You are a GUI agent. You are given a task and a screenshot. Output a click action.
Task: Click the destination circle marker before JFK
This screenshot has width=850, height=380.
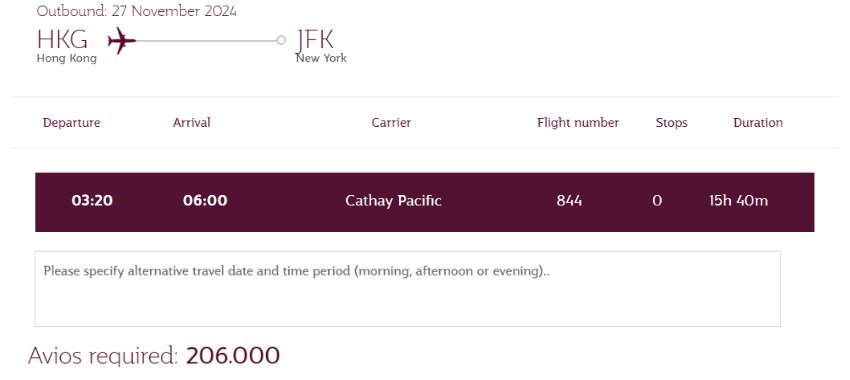coord(281,40)
